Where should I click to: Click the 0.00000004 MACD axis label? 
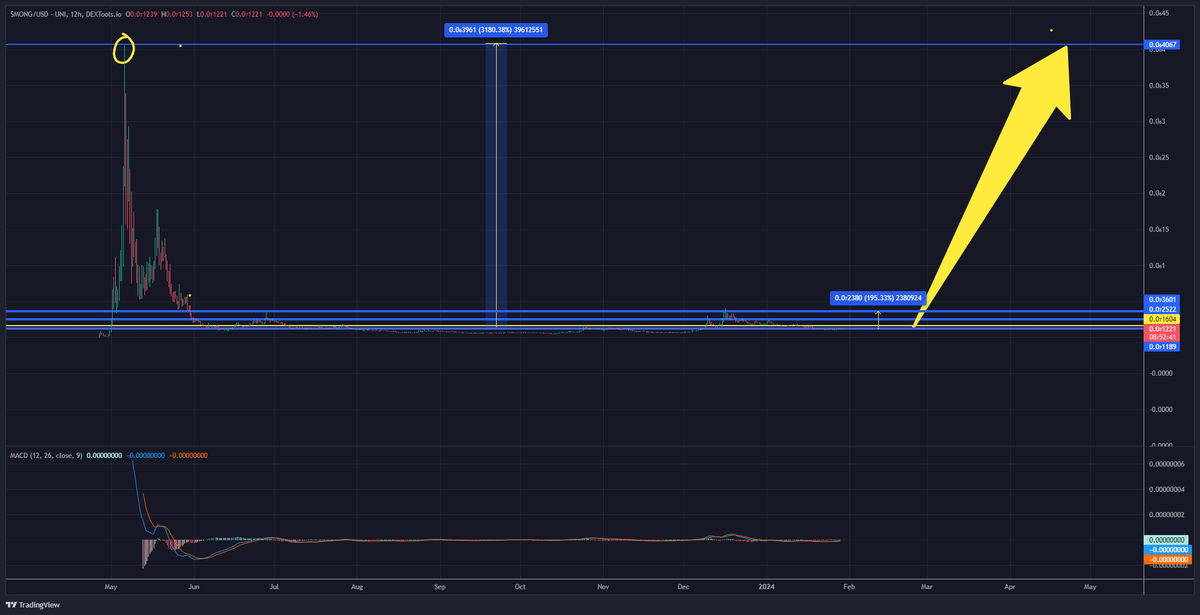pyautogui.click(x=1166, y=490)
